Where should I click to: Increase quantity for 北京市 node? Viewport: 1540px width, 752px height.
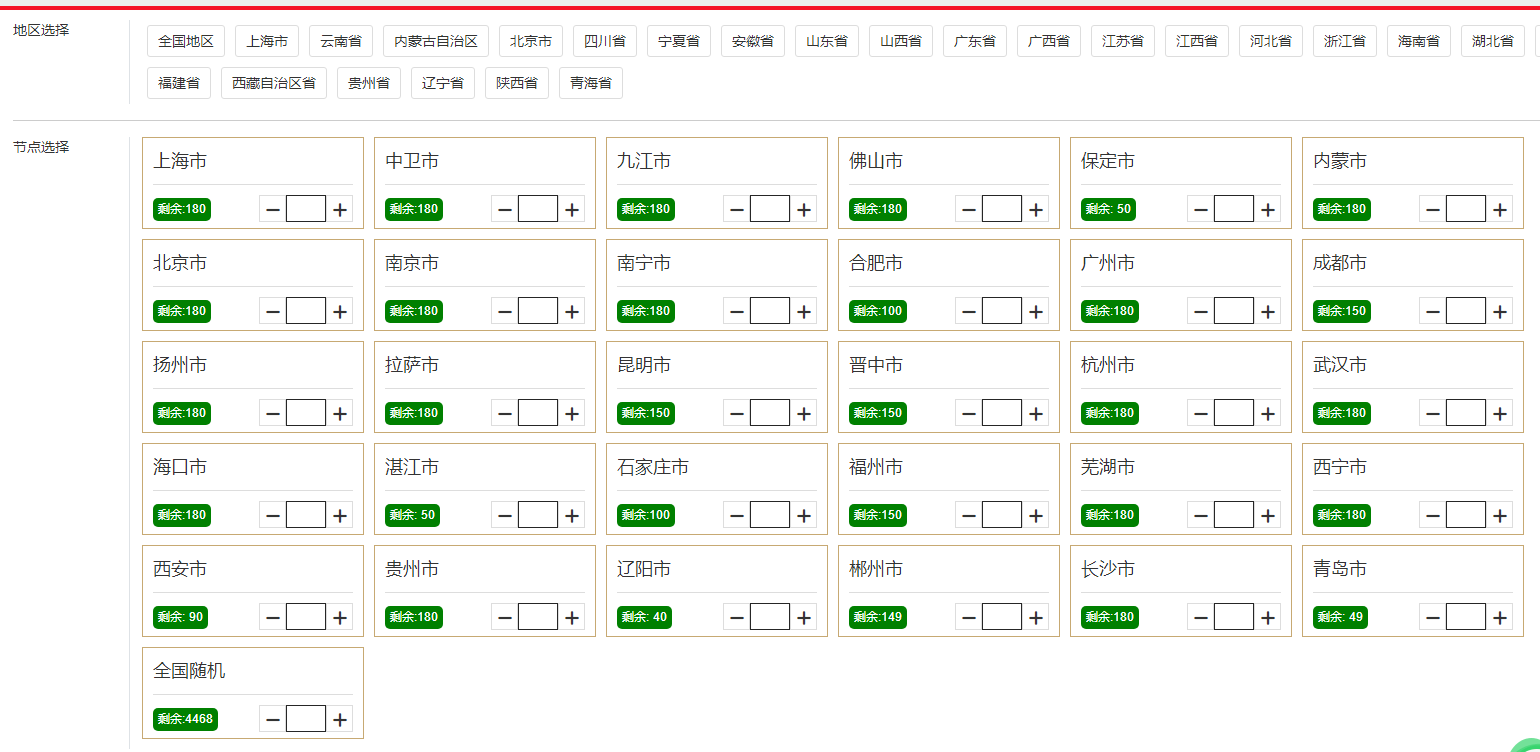coord(340,311)
